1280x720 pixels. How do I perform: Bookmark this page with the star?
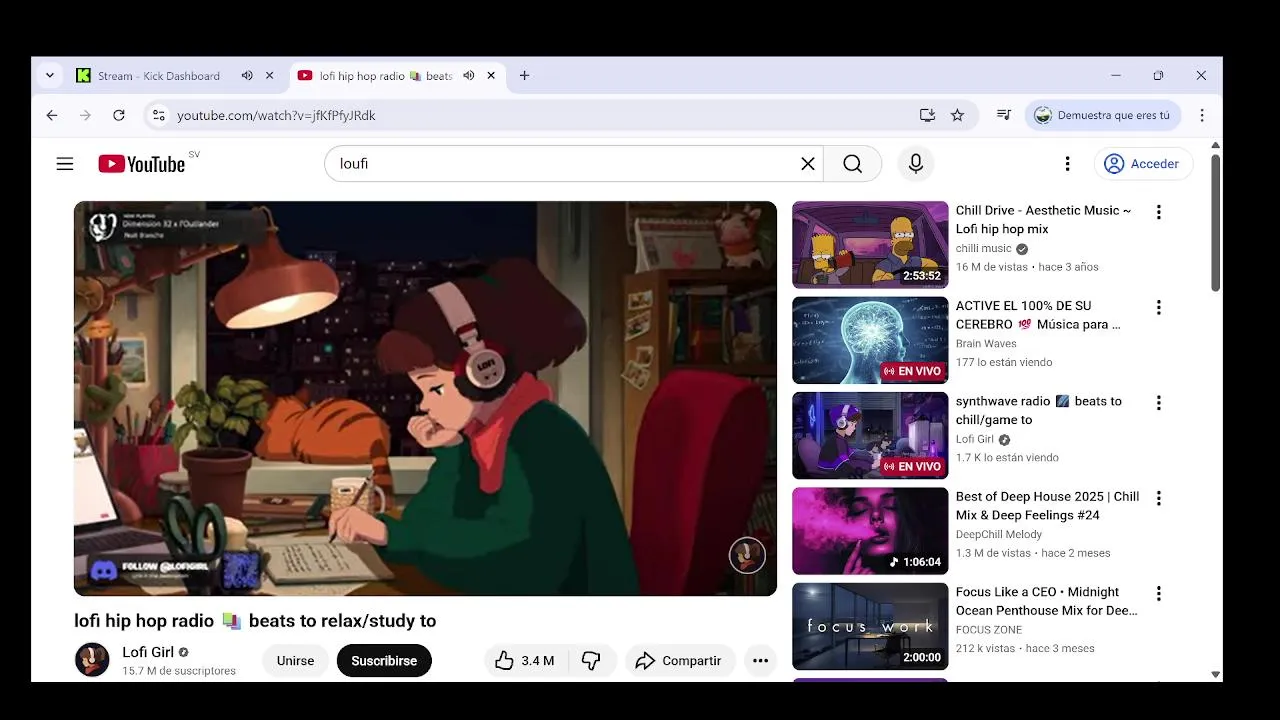[x=957, y=115]
